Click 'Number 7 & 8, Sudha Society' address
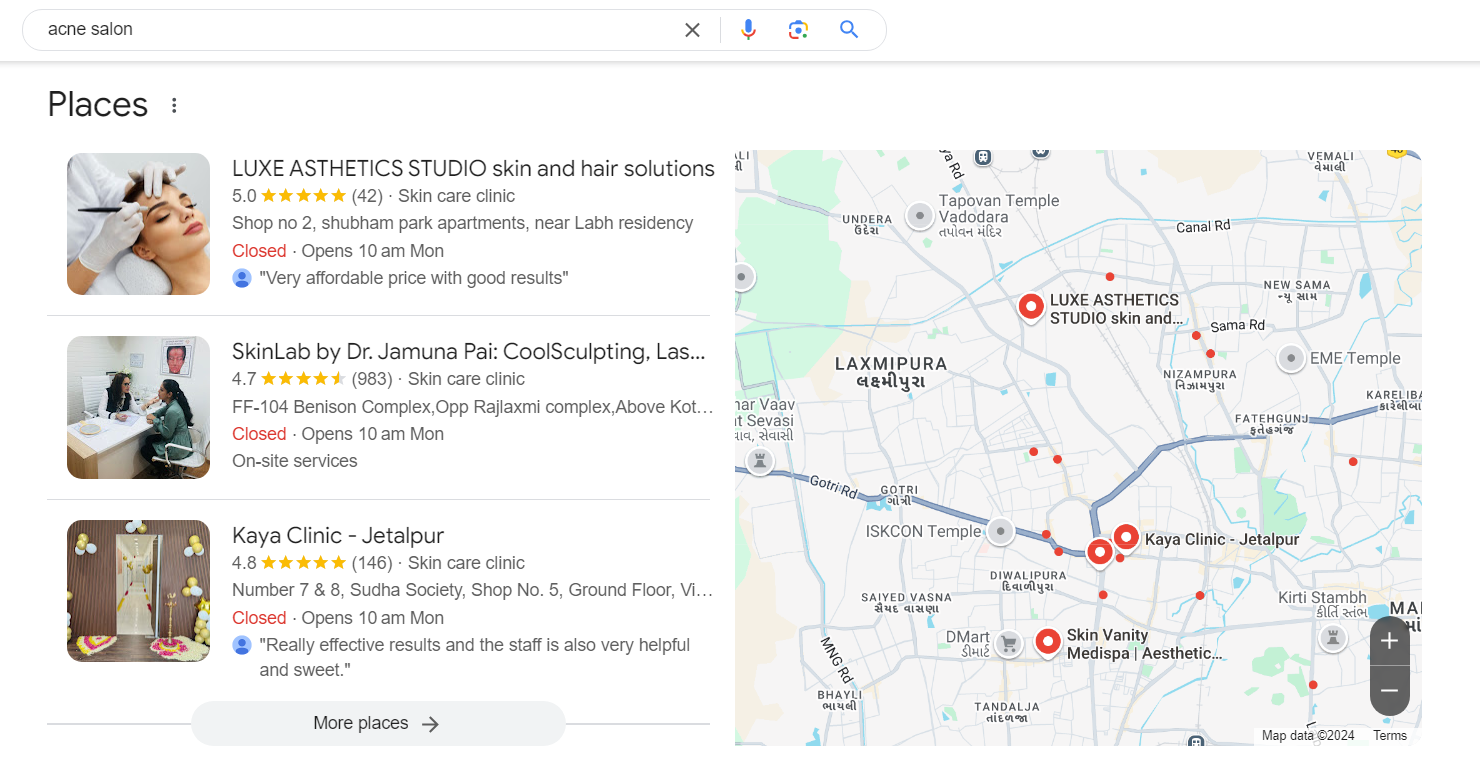This screenshot has height=765, width=1480. tap(473, 590)
